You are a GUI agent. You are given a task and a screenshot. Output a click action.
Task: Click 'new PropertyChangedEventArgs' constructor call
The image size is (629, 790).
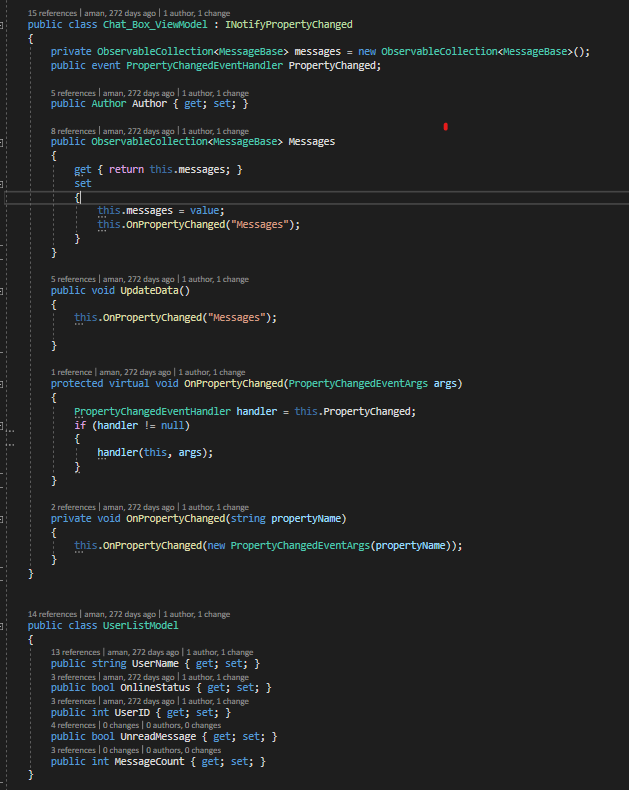pos(288,546)
